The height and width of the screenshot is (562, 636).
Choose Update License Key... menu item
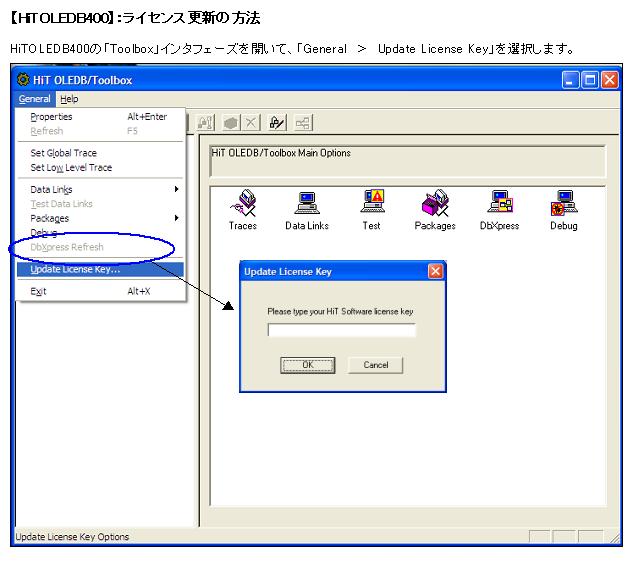(100, 269)
